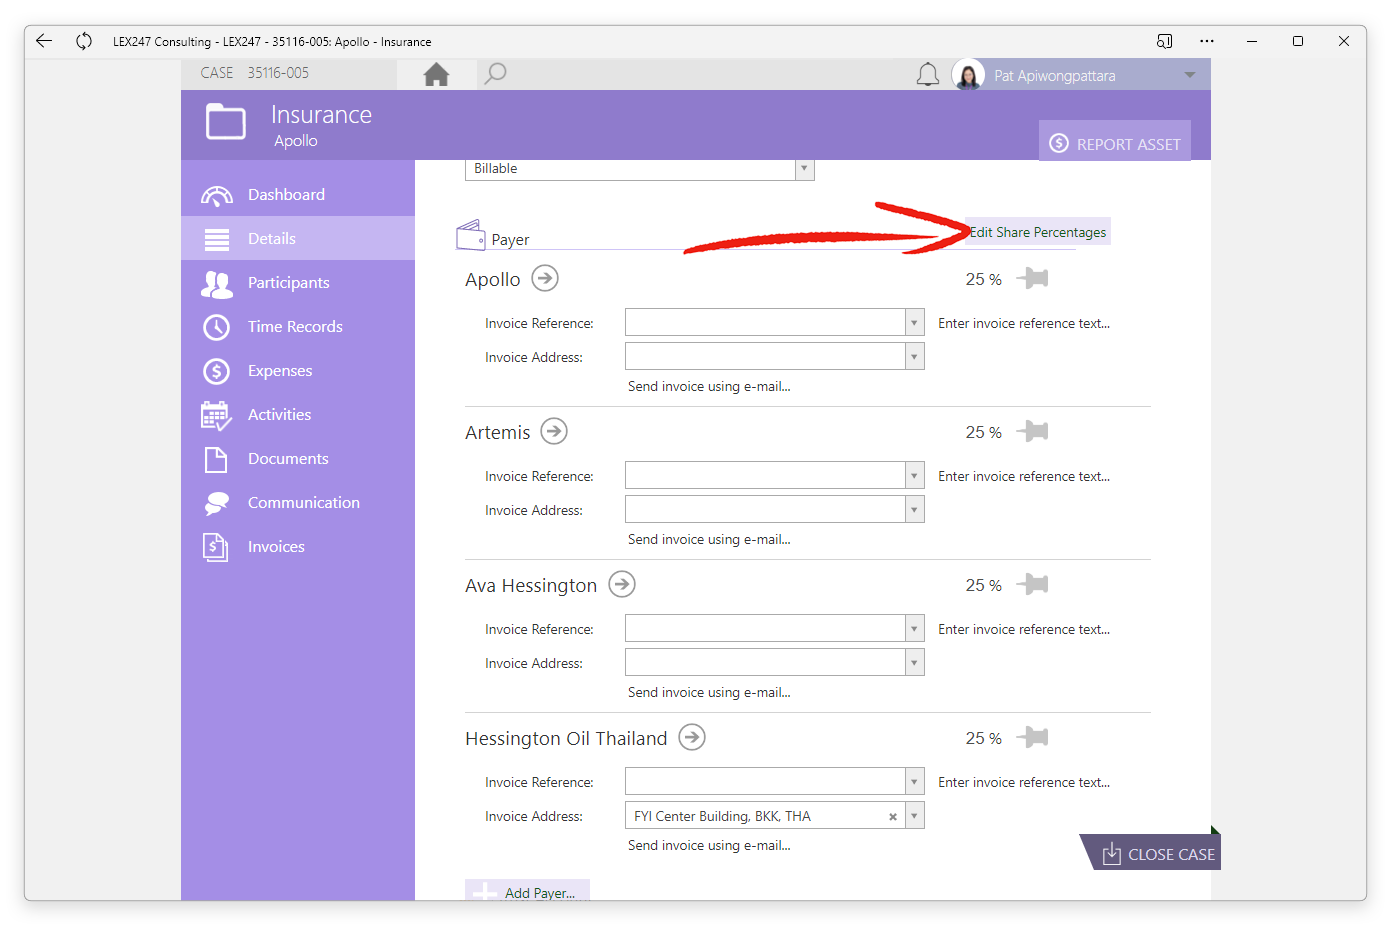Click Hessington Oil's Enter invoice reference text
1390x925 pixels.
1024,782
